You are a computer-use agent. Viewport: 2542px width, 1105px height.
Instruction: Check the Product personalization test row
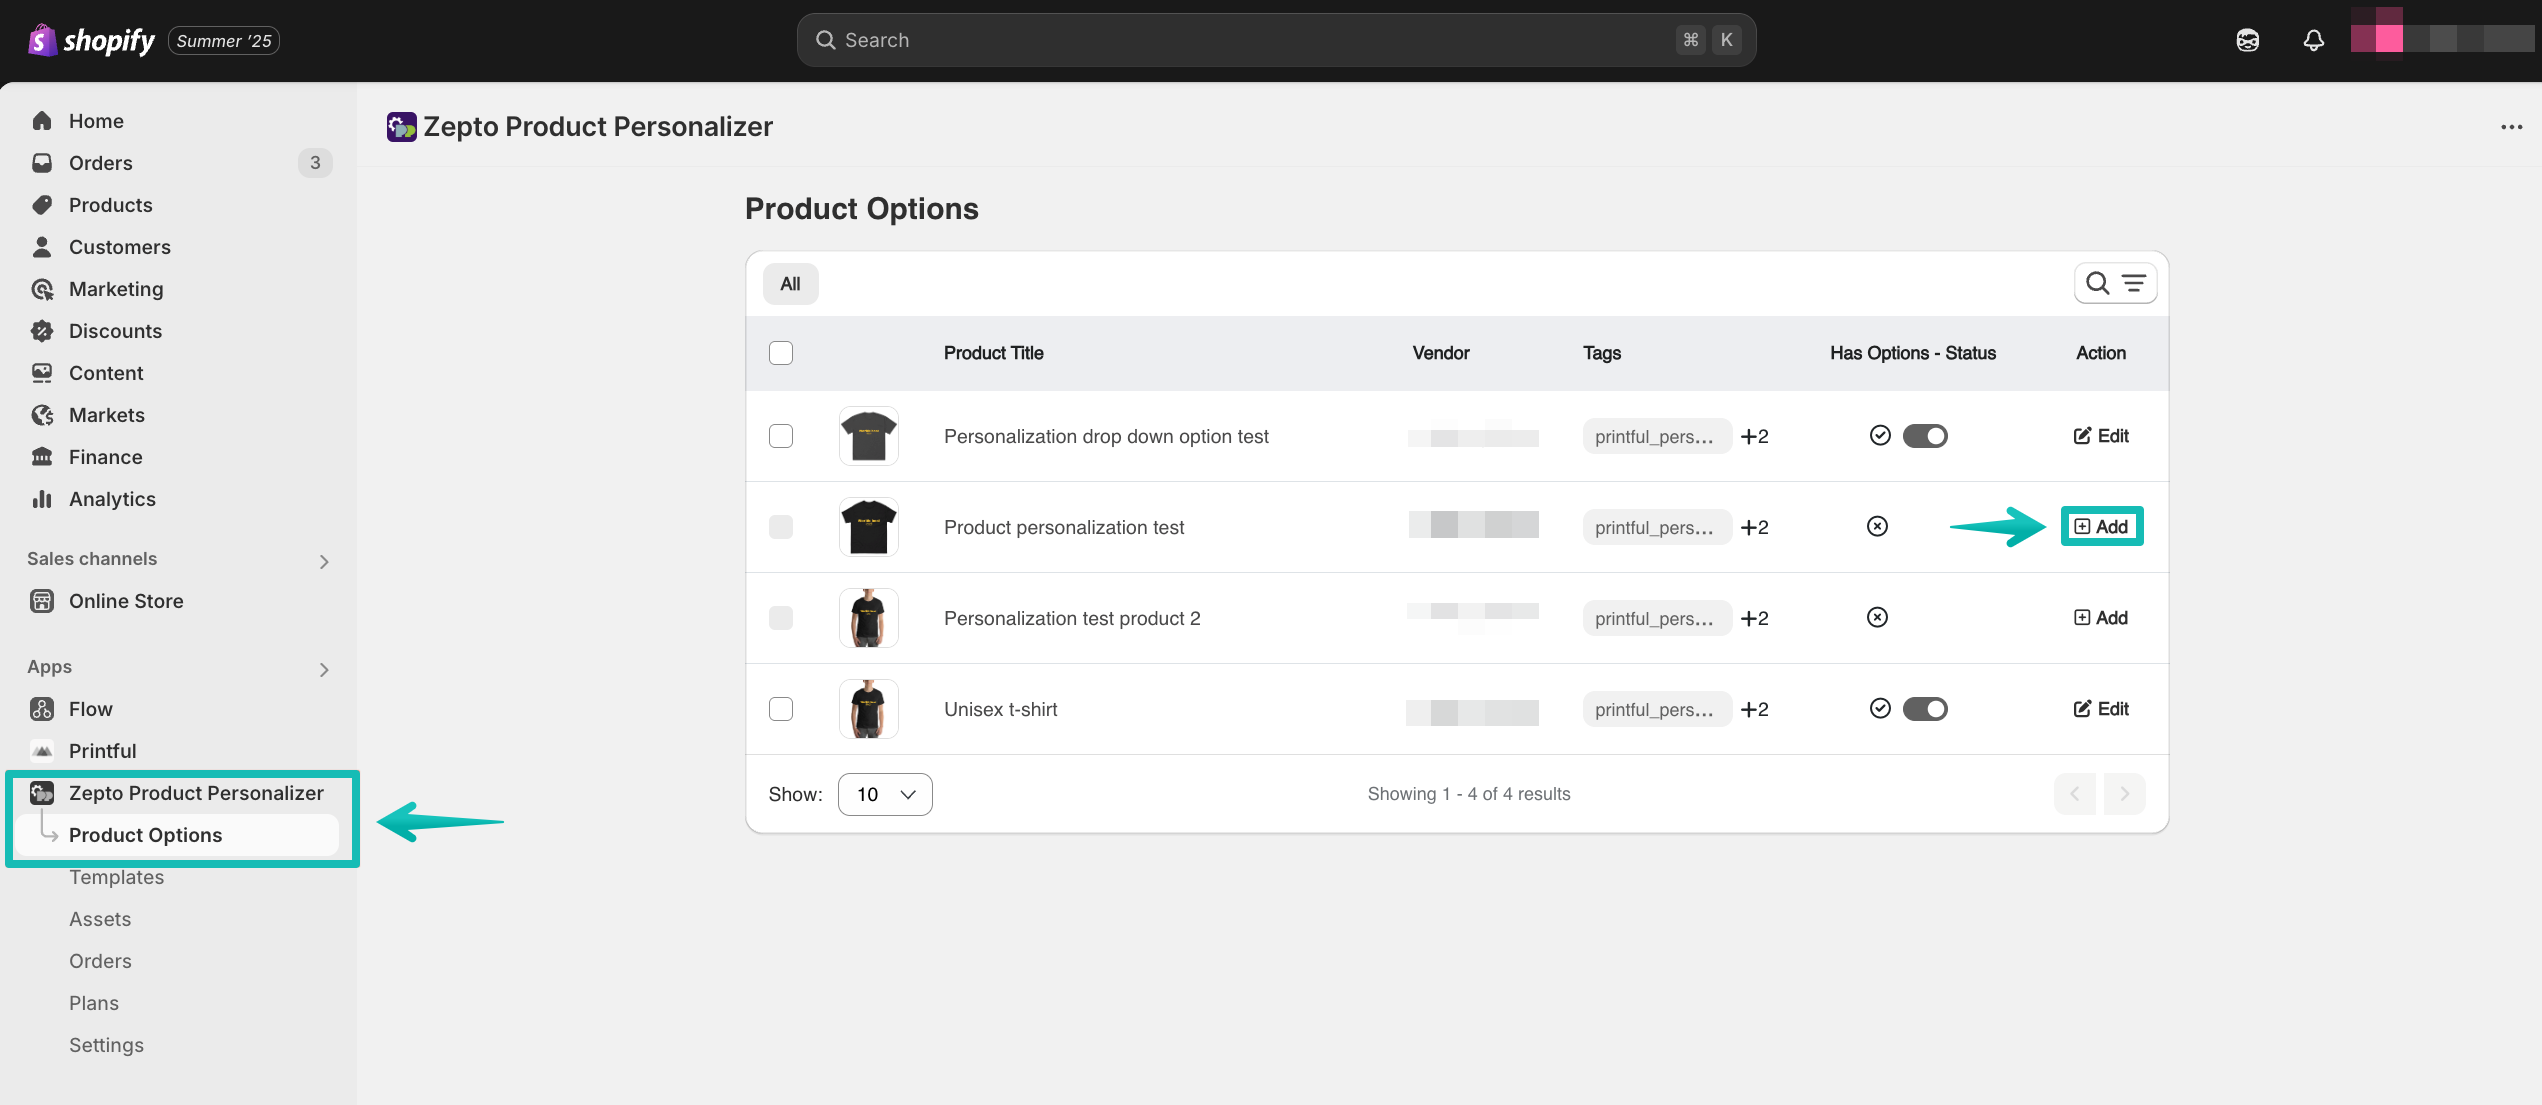(781, 527)
